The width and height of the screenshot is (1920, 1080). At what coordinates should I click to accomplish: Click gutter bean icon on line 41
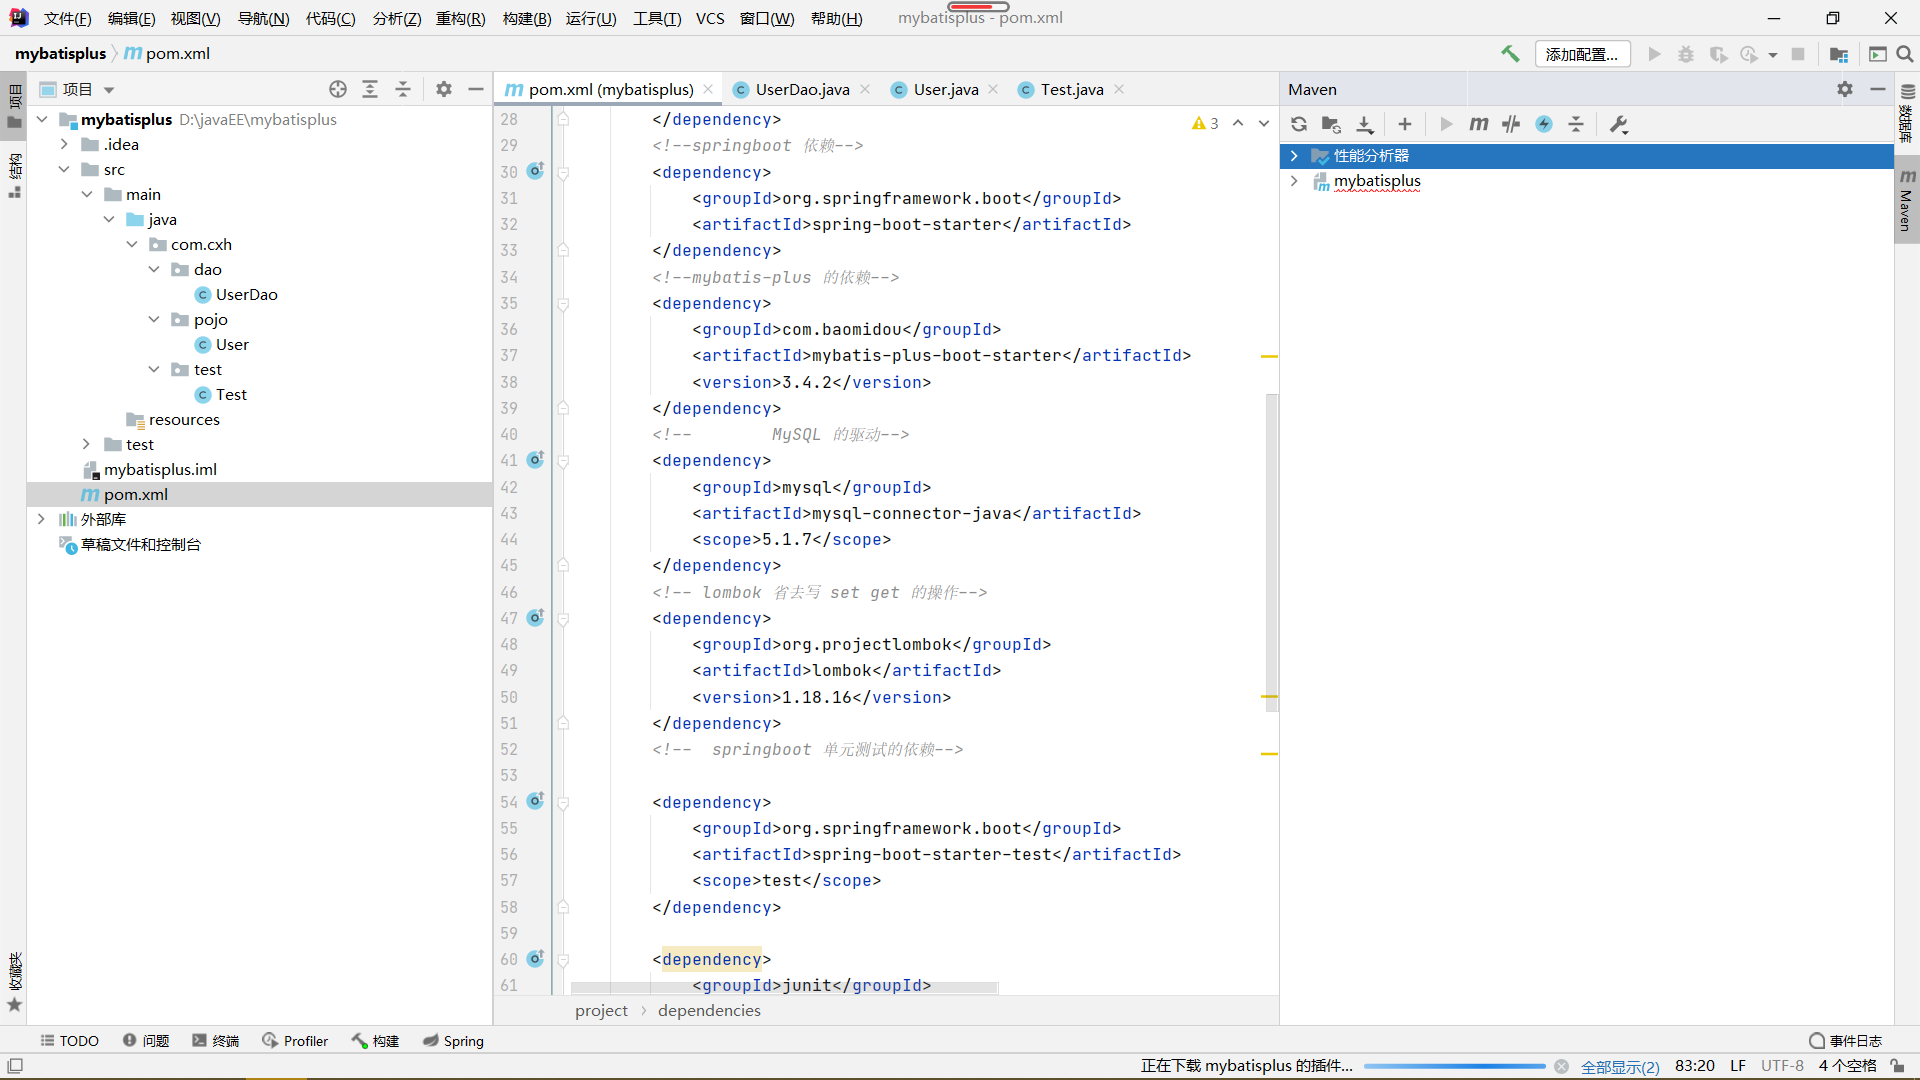point(536,459)
